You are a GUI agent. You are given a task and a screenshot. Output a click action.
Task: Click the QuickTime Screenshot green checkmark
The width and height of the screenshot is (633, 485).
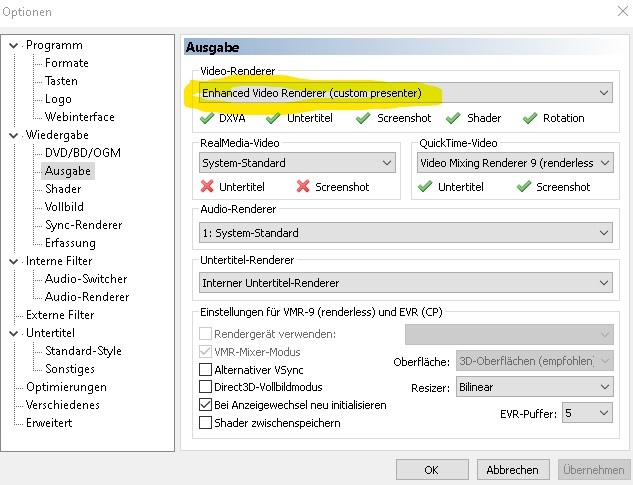point(524,187)
